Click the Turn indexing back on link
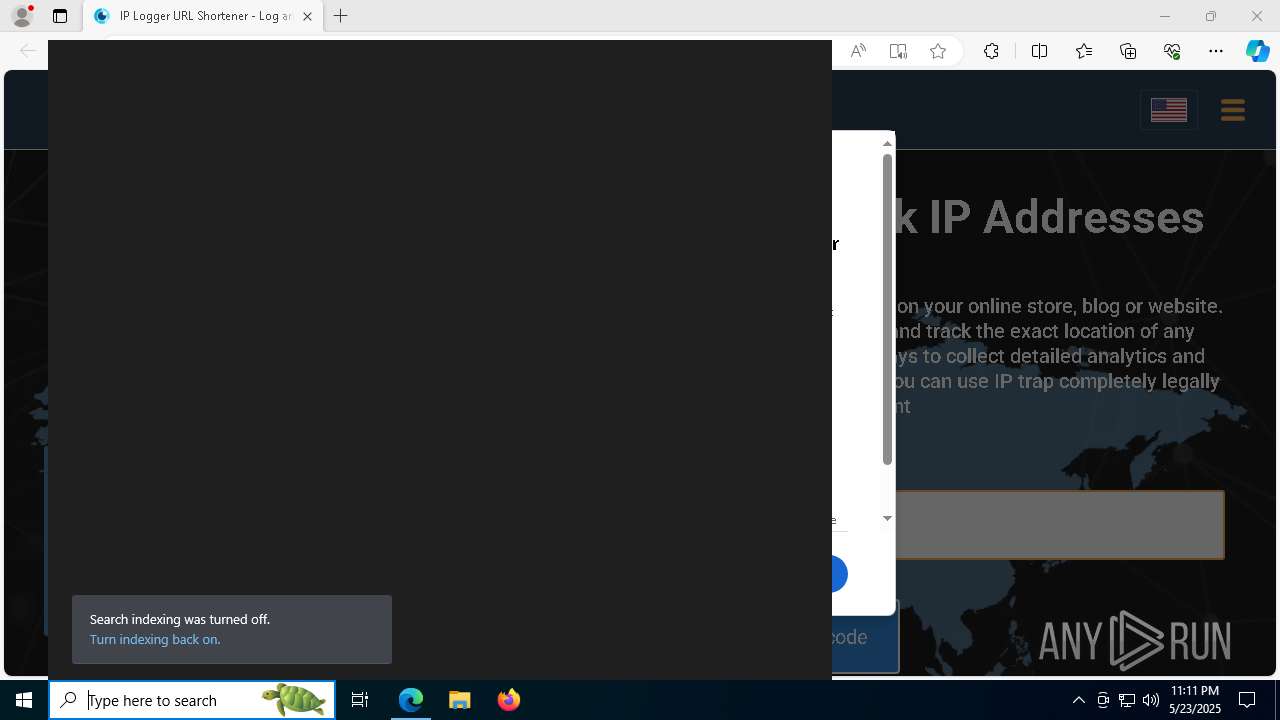Screen dimensions: 1280x720 click(x=155, y=639)
